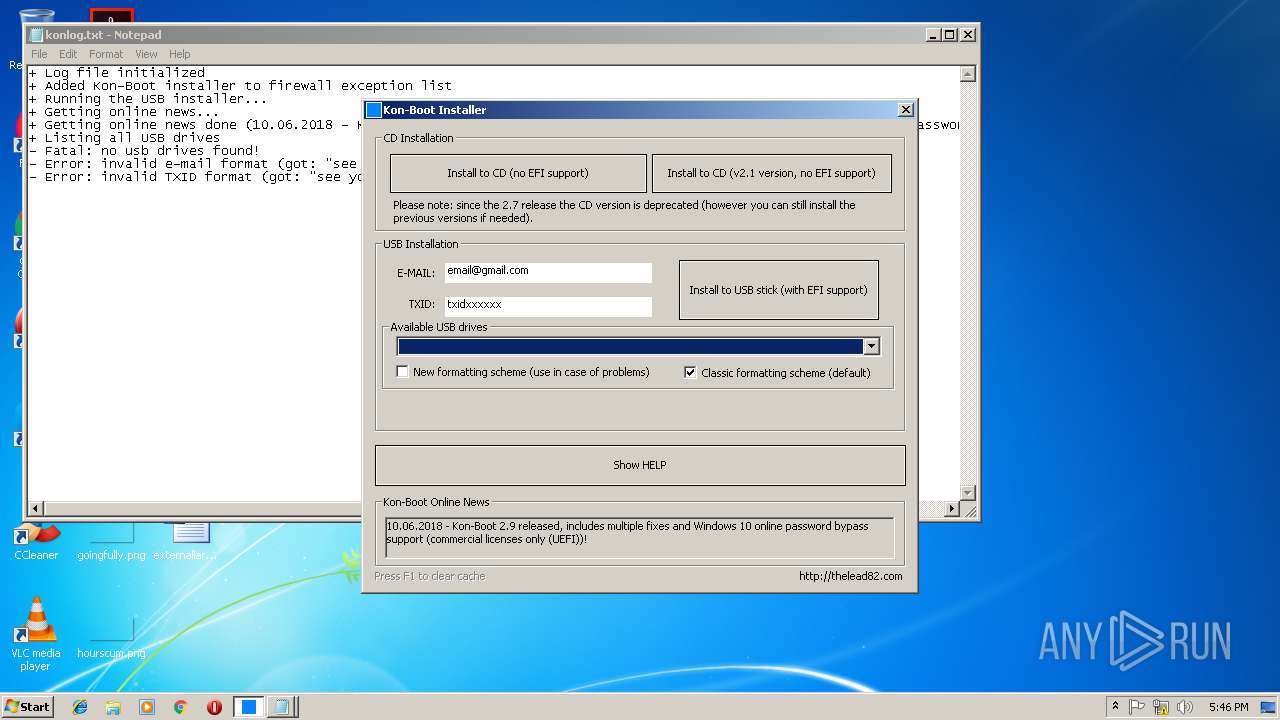This screenshot has width=1280, height=720.
Task: Open the volume speaker tray icon
Action: (1185, 707)
